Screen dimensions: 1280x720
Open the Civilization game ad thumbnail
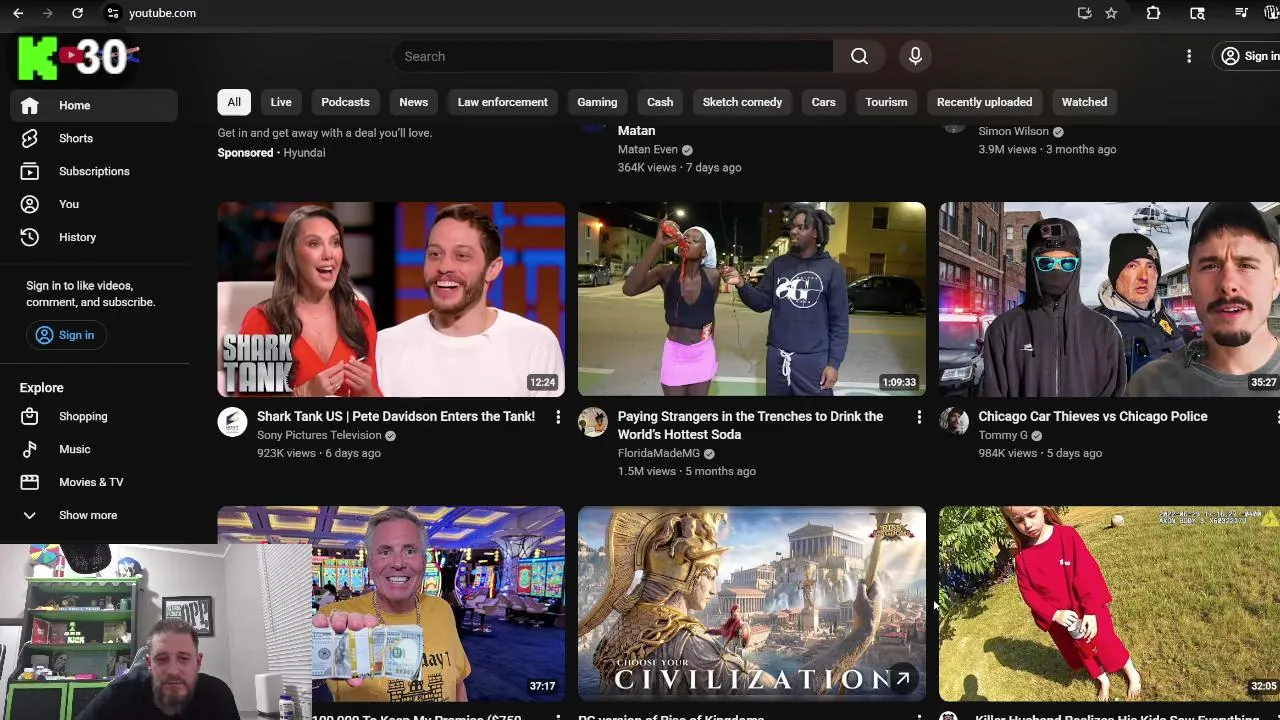(752, 604)
